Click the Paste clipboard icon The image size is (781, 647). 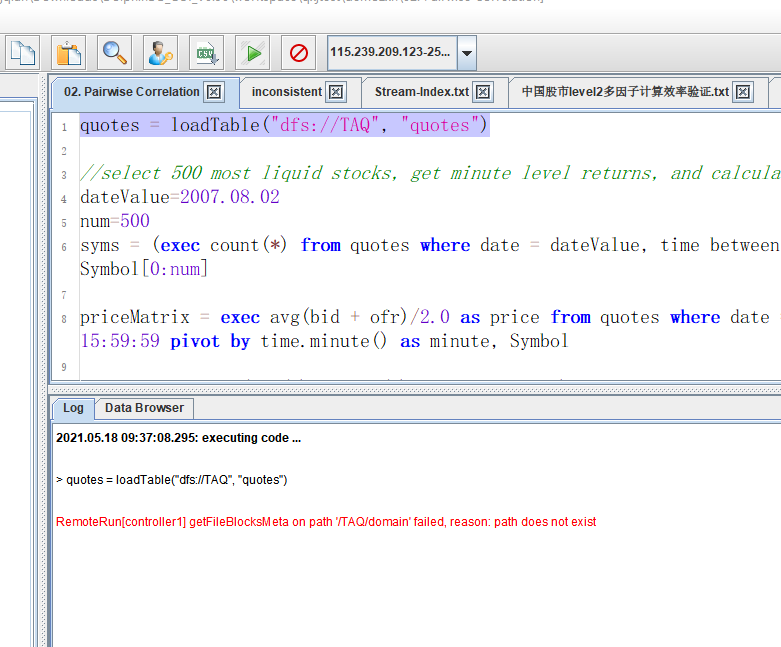[x=68, y=52]
